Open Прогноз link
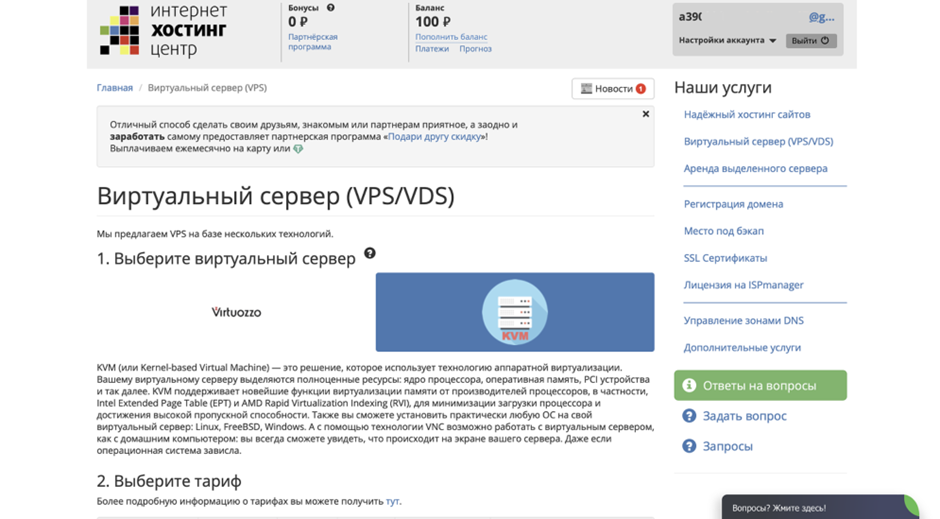 click(x=475, y=49)
